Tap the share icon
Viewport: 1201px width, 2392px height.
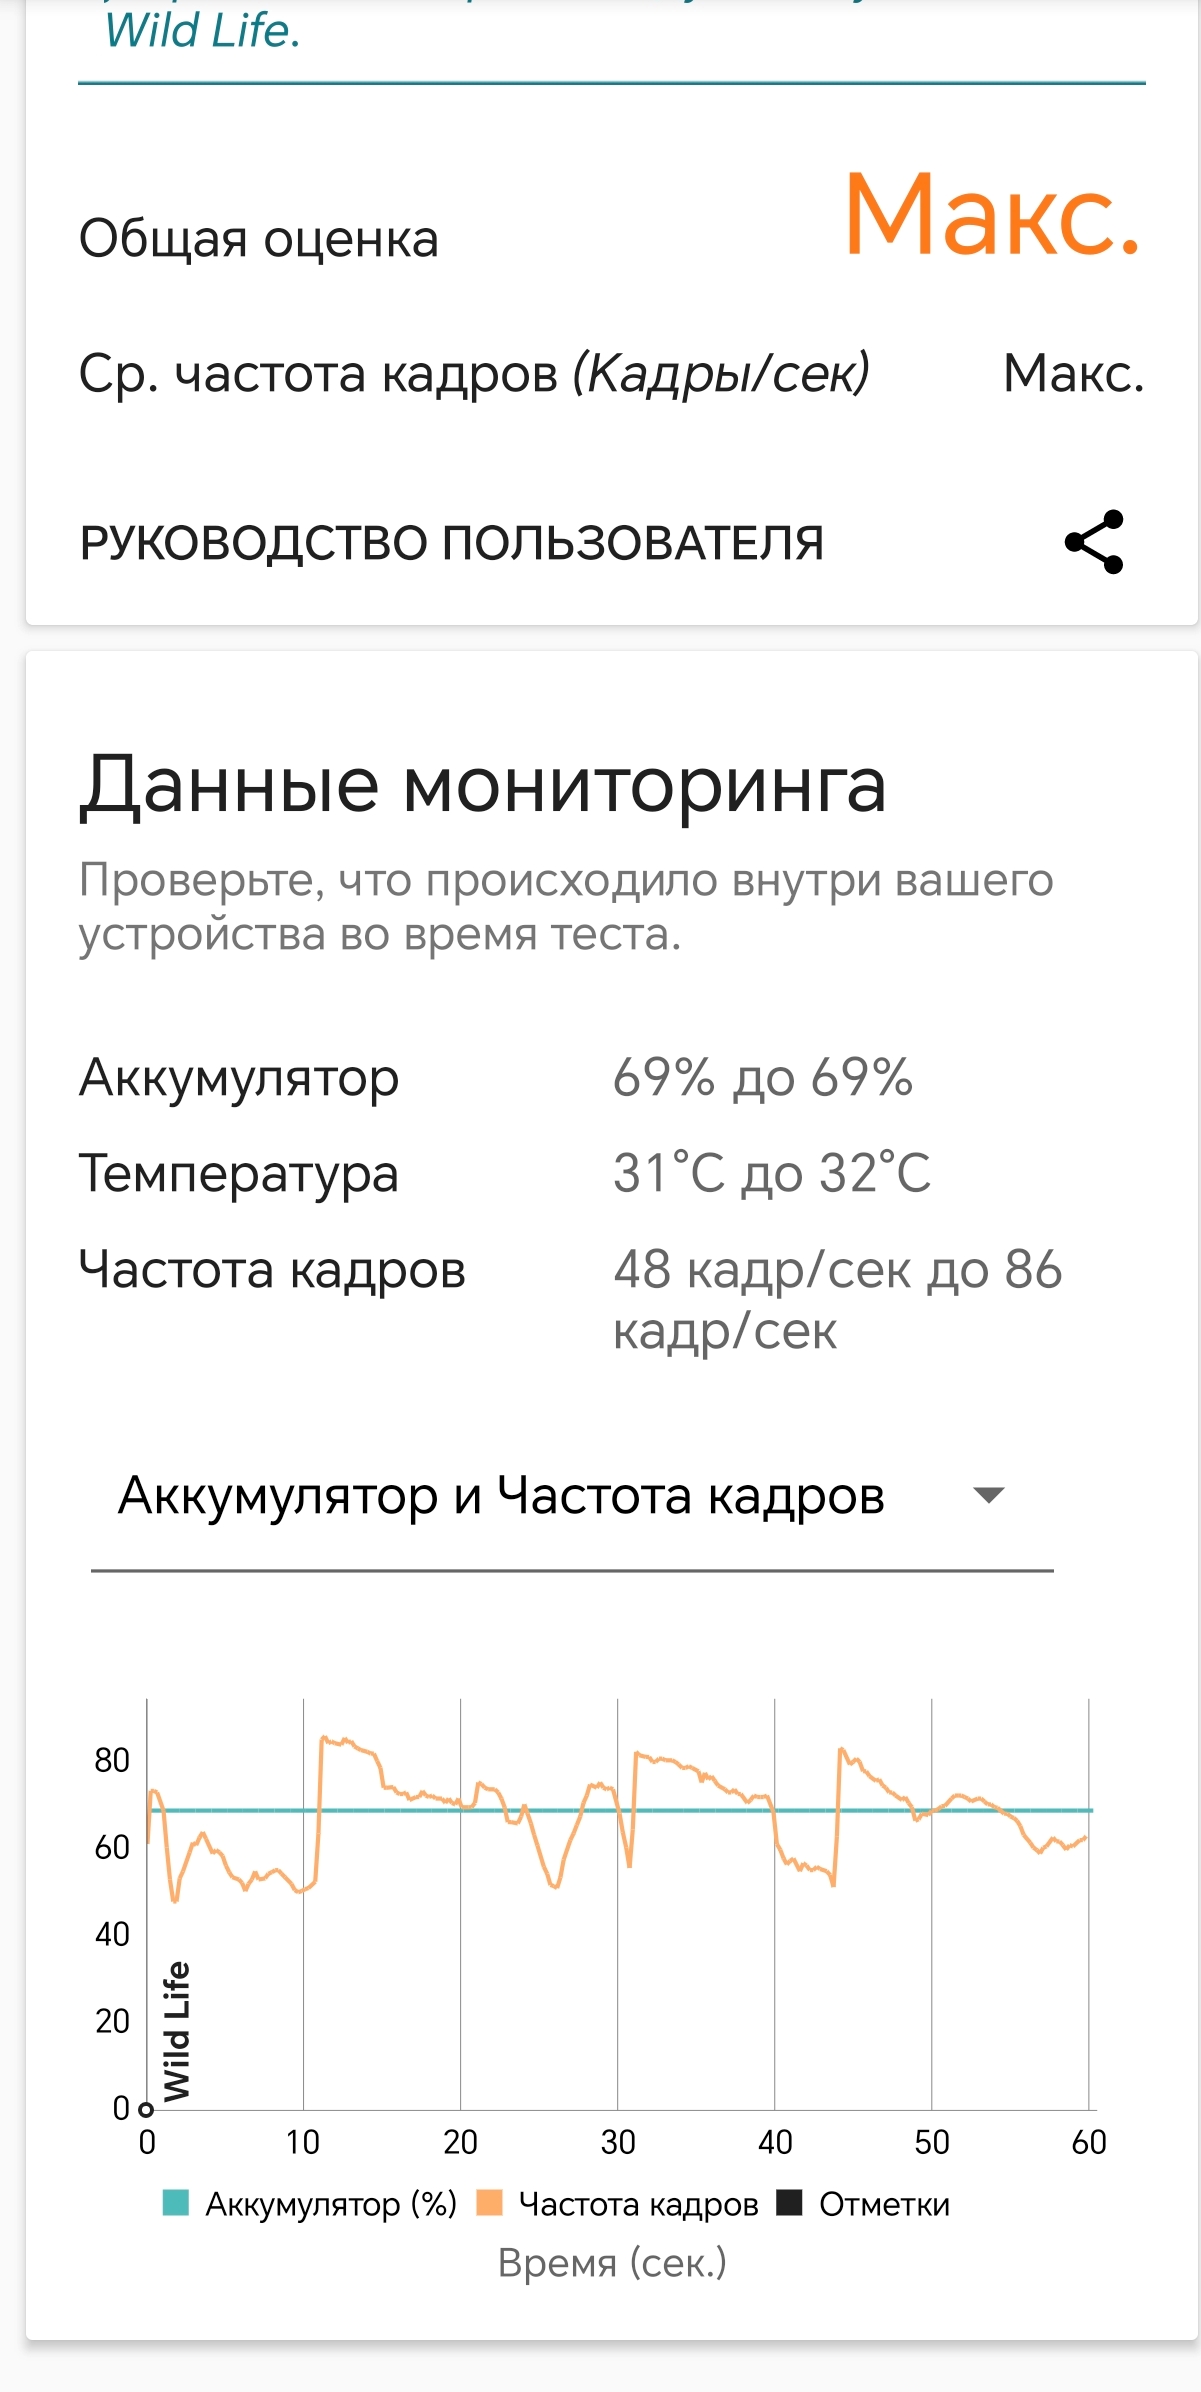(1094, 542)
